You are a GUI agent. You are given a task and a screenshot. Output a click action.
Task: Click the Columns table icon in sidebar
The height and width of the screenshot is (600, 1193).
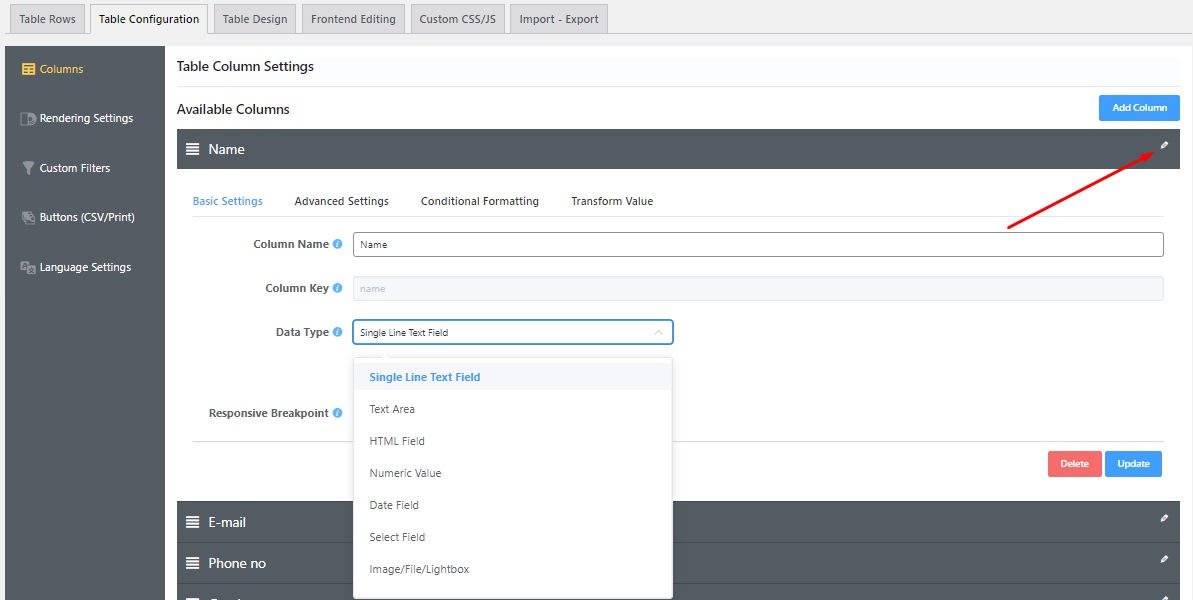click(x=28, y=69)
